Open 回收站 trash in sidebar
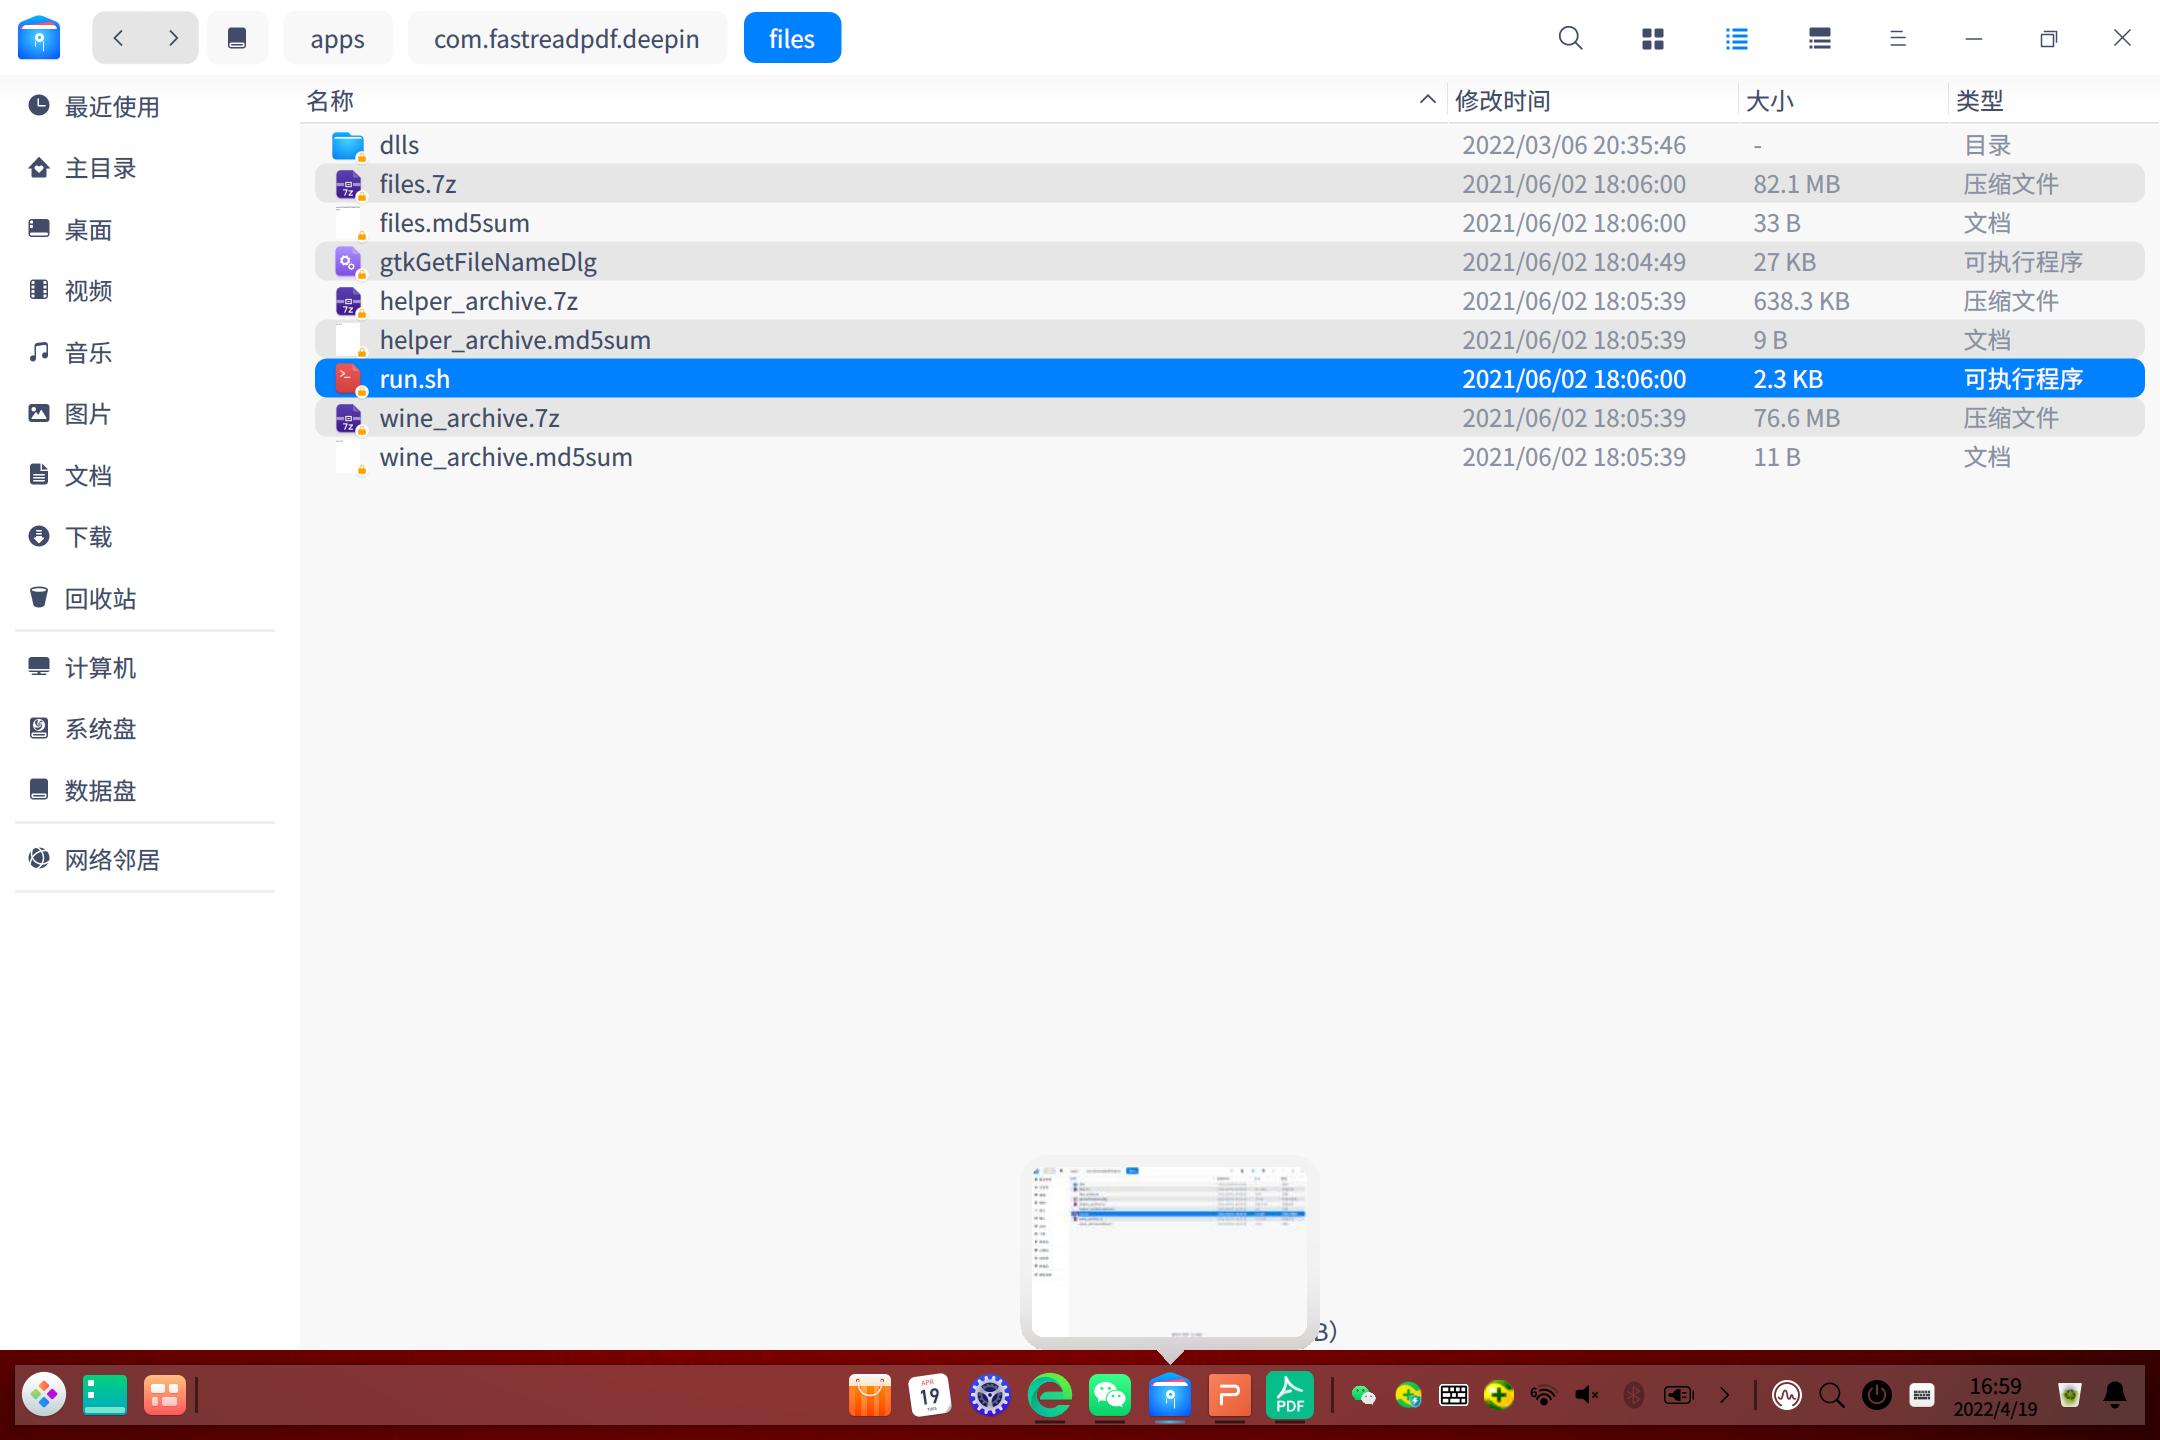The image size is (2160, 1440). (100, 598)
